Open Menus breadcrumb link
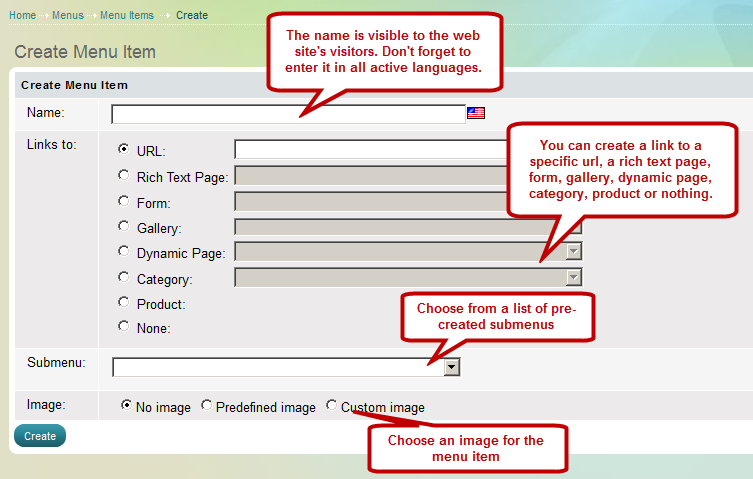753x479 pixels. click(x=68, y=15)
